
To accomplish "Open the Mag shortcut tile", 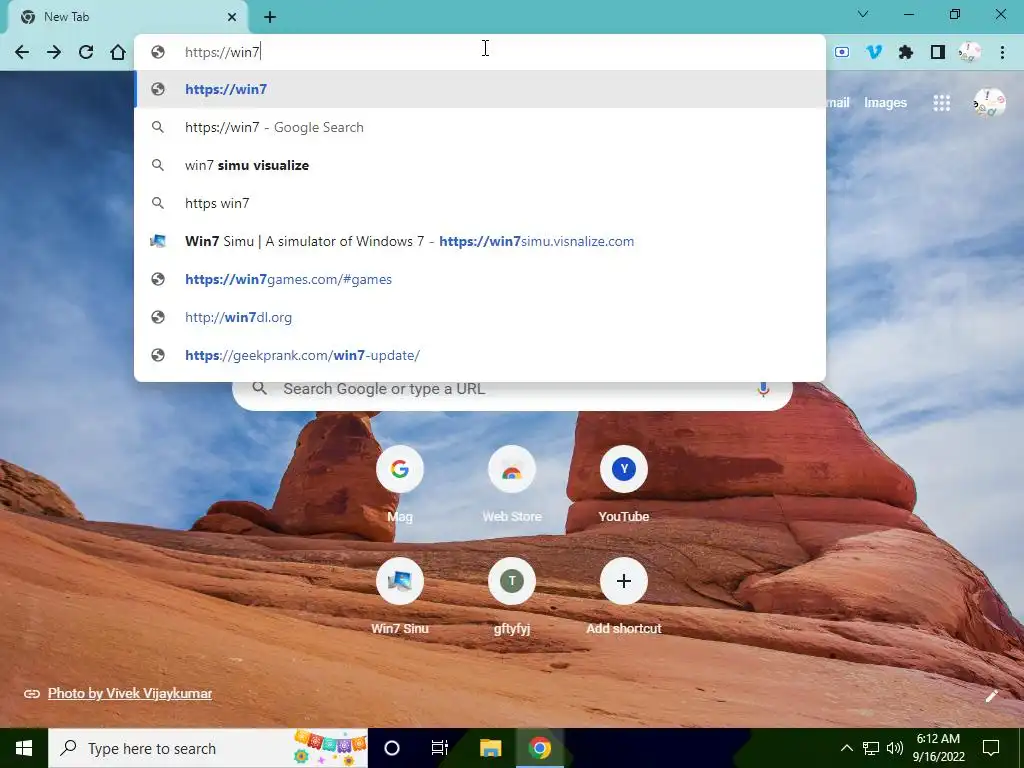I will tap(400, 485).
